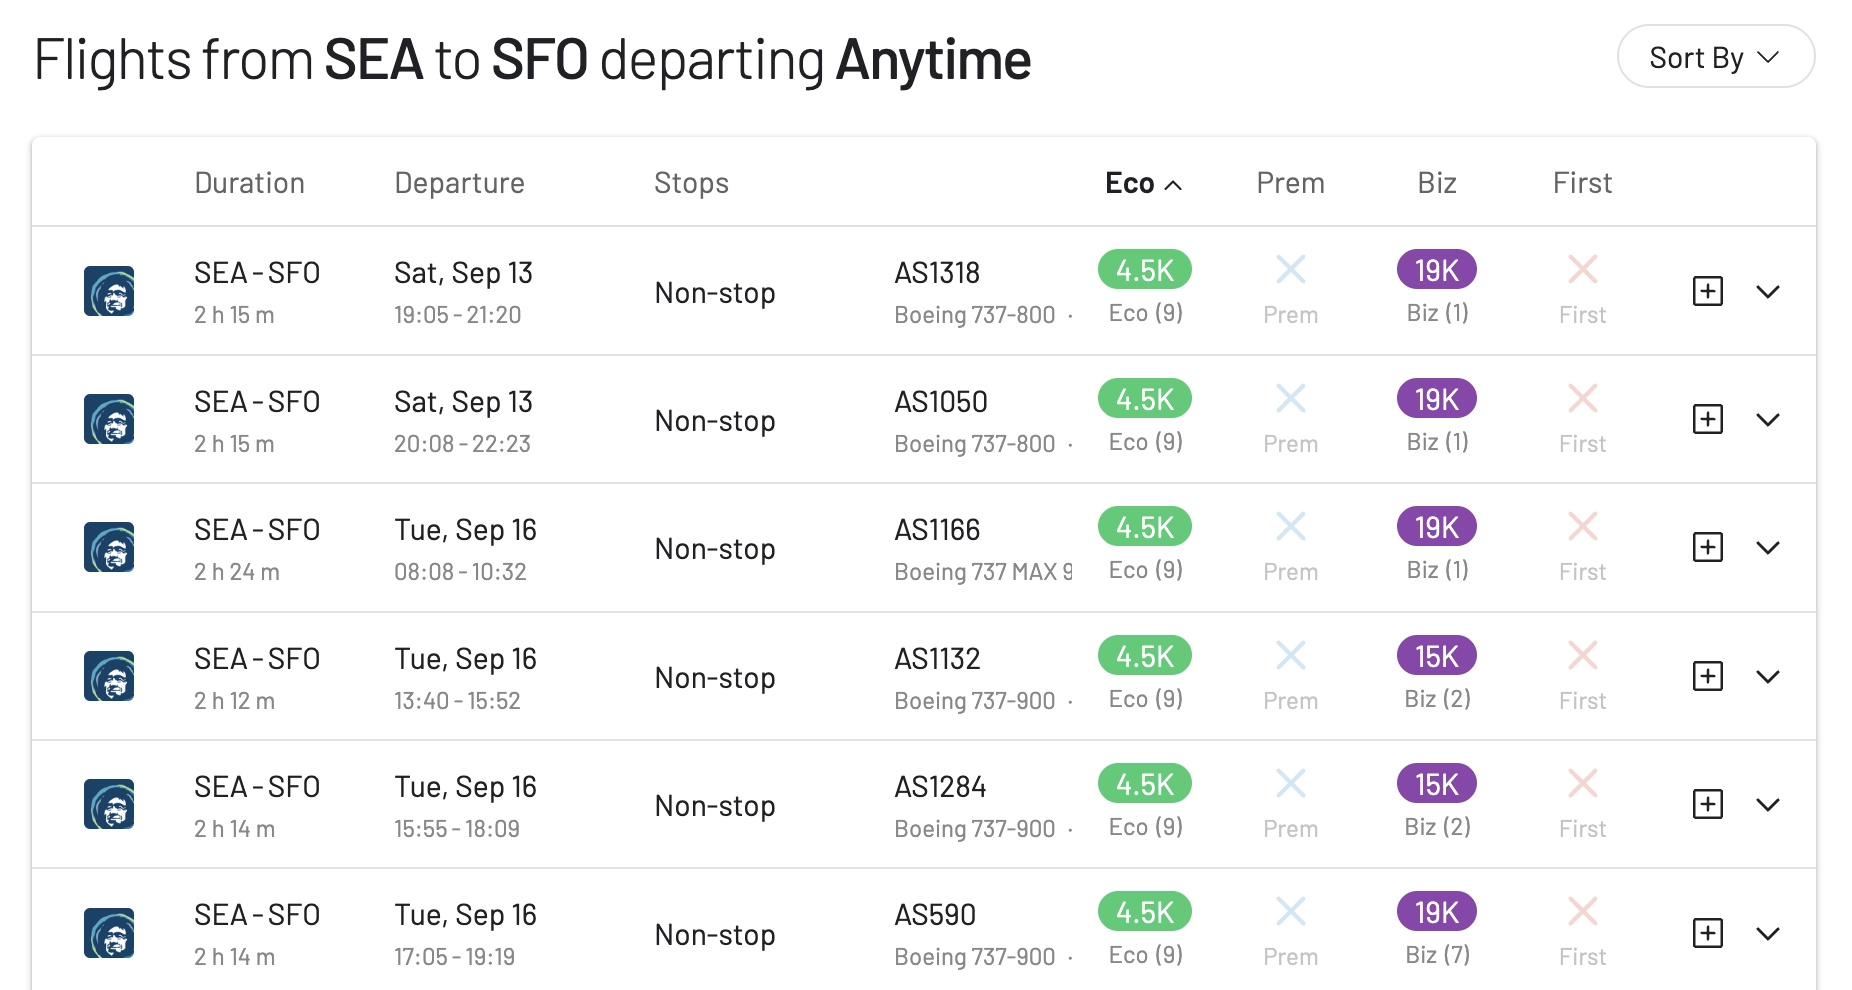This screenshot has width=1852, height=990.
Task: Click aircraft Boeing 737 MAX 9 text
Action: 983,572
